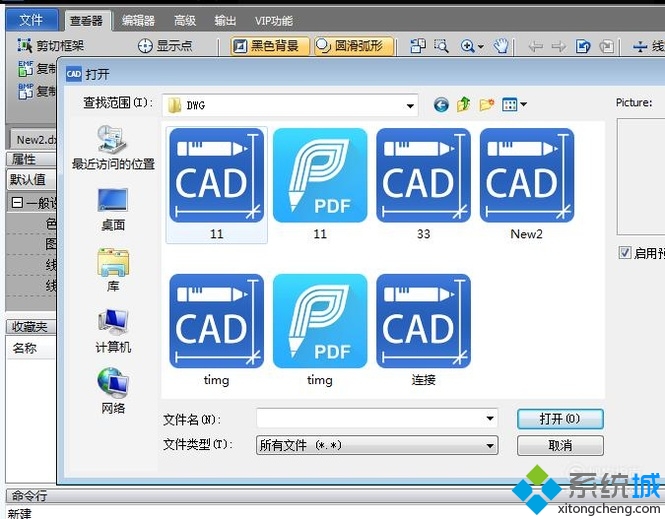The image size is (665, 519).
Task: Open the 查找范围 DWG folder dropdown
Action: 290,105
